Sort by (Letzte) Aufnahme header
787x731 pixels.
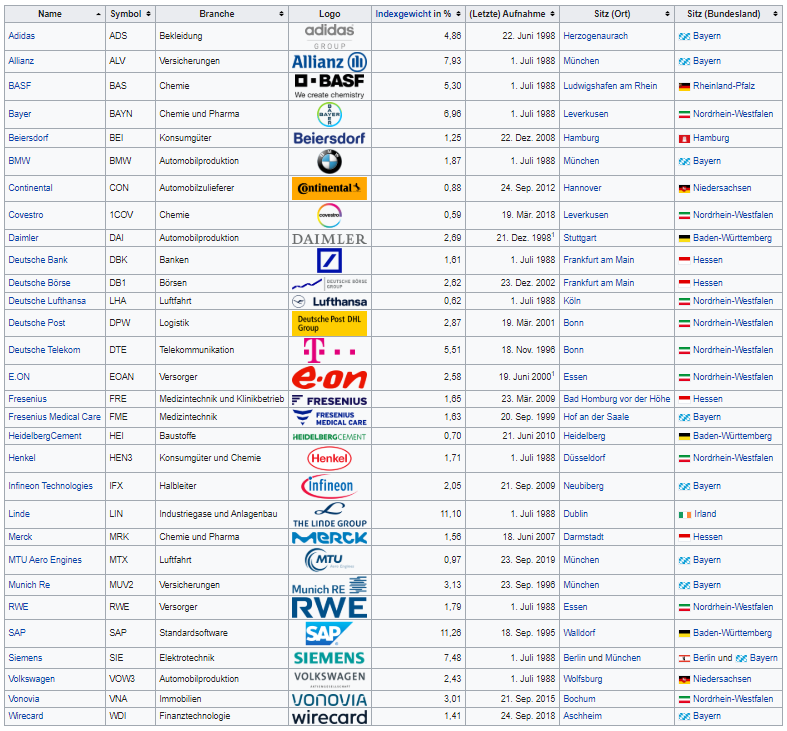click(512, 14)
